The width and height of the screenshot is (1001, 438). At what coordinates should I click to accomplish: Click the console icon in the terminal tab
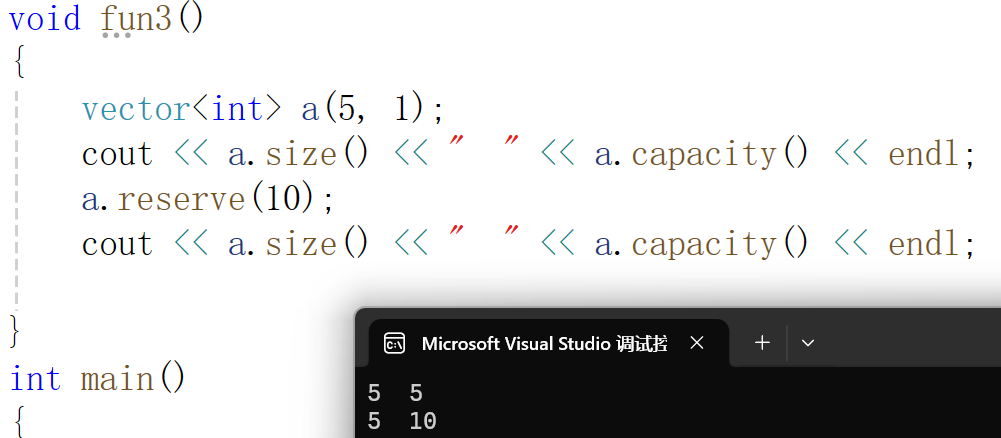tap(394, 344)
